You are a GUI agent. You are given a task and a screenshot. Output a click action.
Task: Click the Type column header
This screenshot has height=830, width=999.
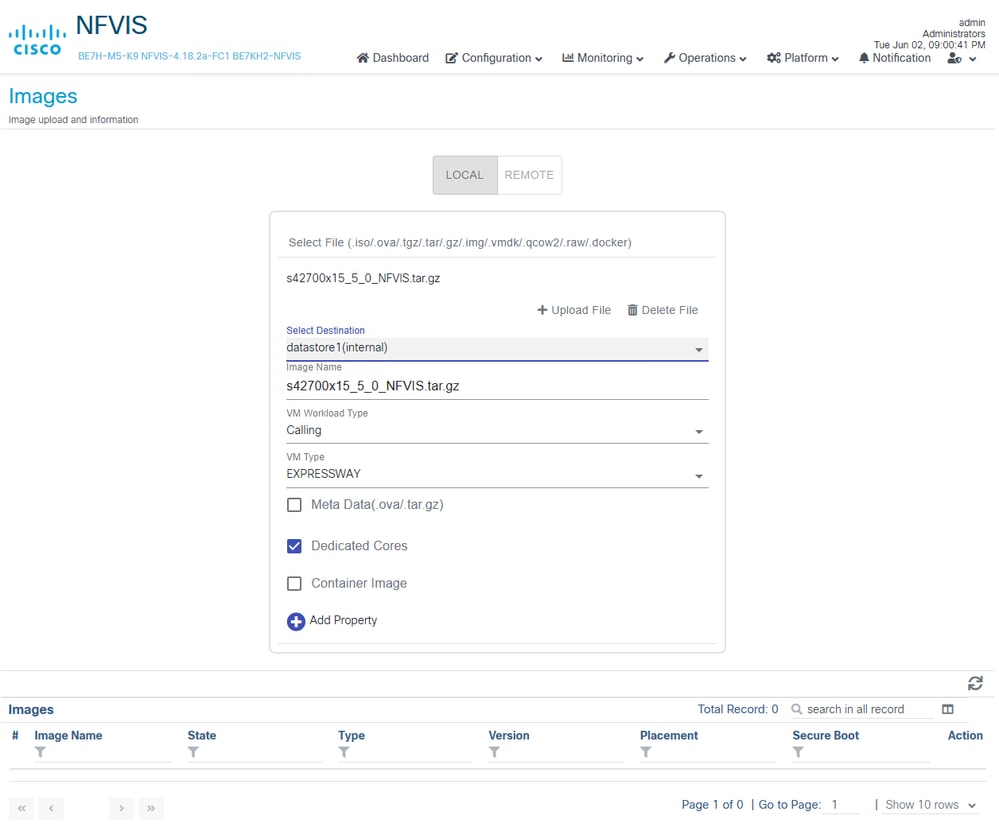tap(352, 736)
